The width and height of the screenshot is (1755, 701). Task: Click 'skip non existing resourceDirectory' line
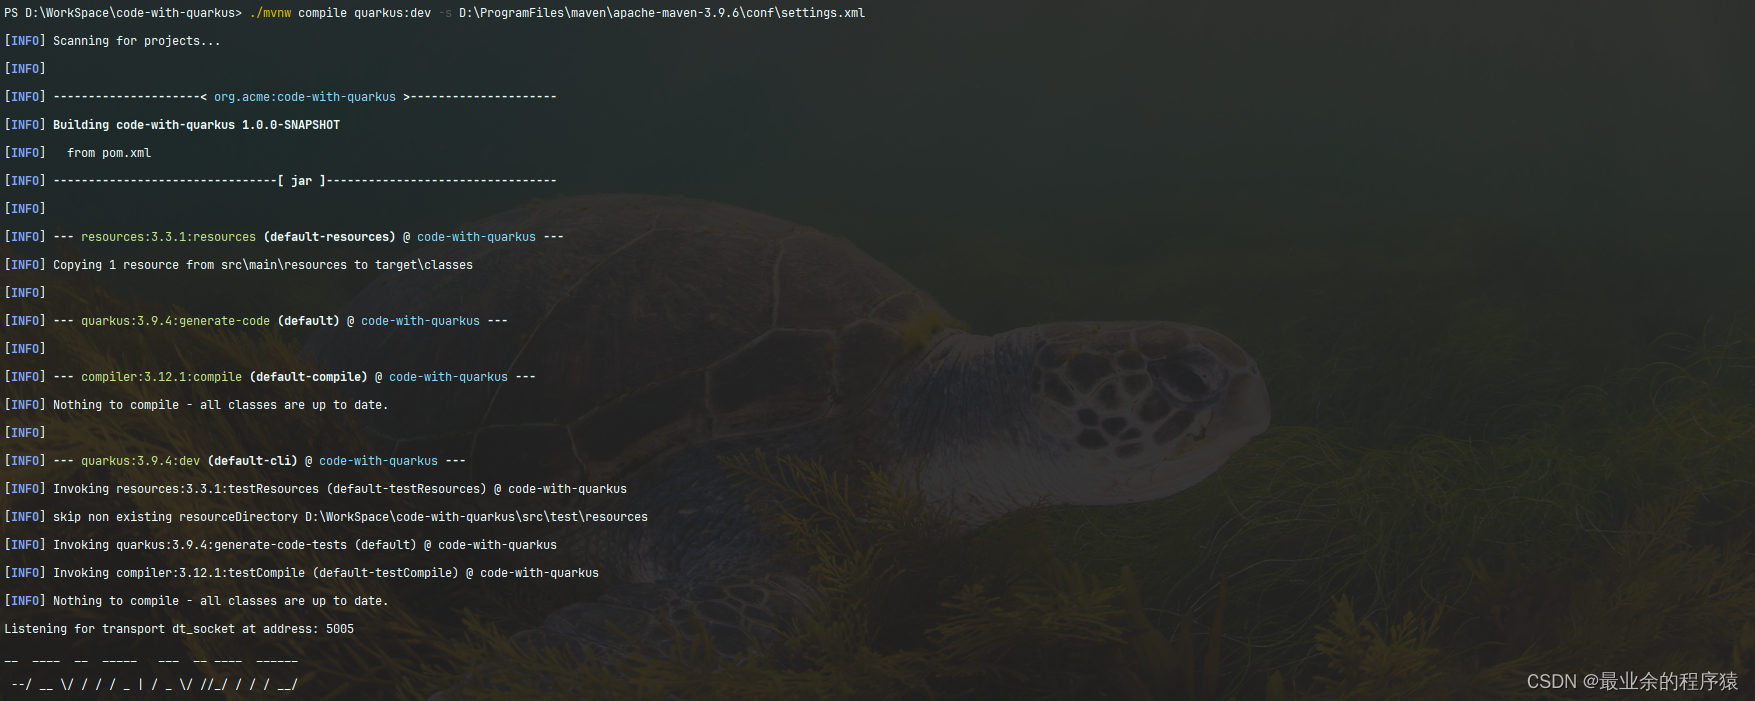pyautogui.click(x=326, y=517)
